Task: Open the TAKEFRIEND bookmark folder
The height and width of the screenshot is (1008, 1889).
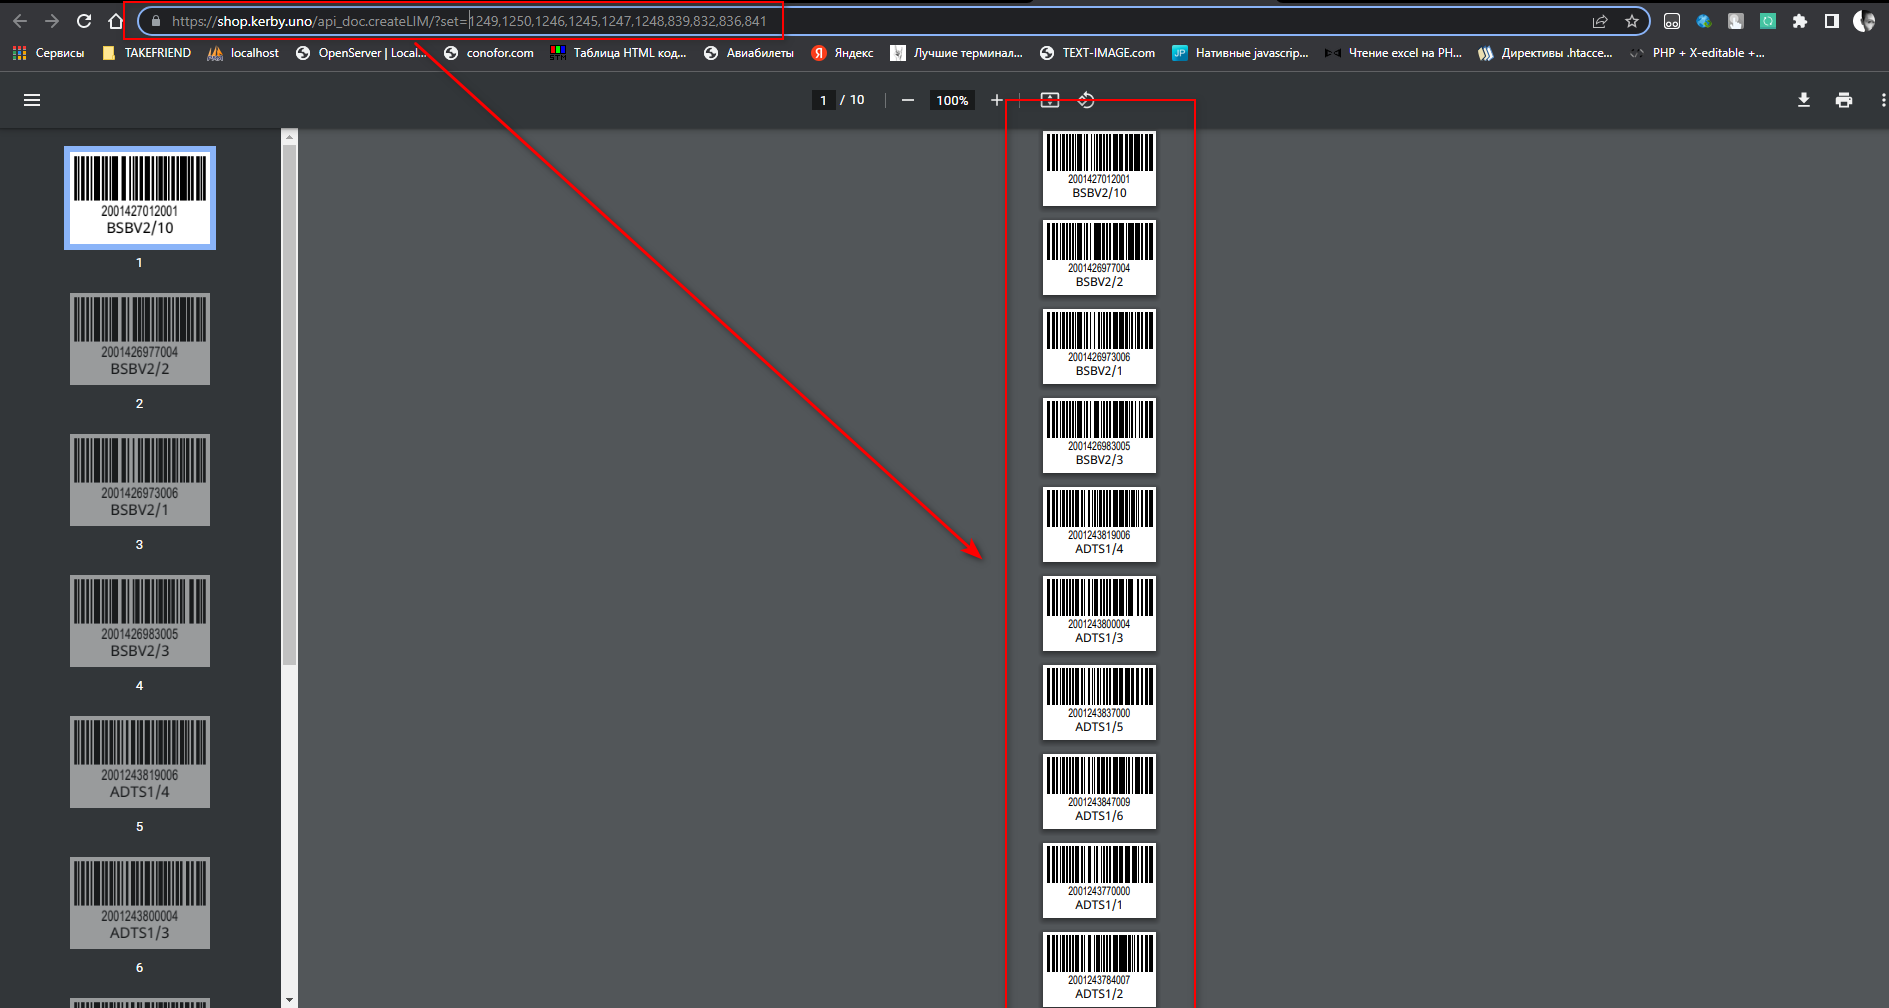Action: tap(147, 53)
